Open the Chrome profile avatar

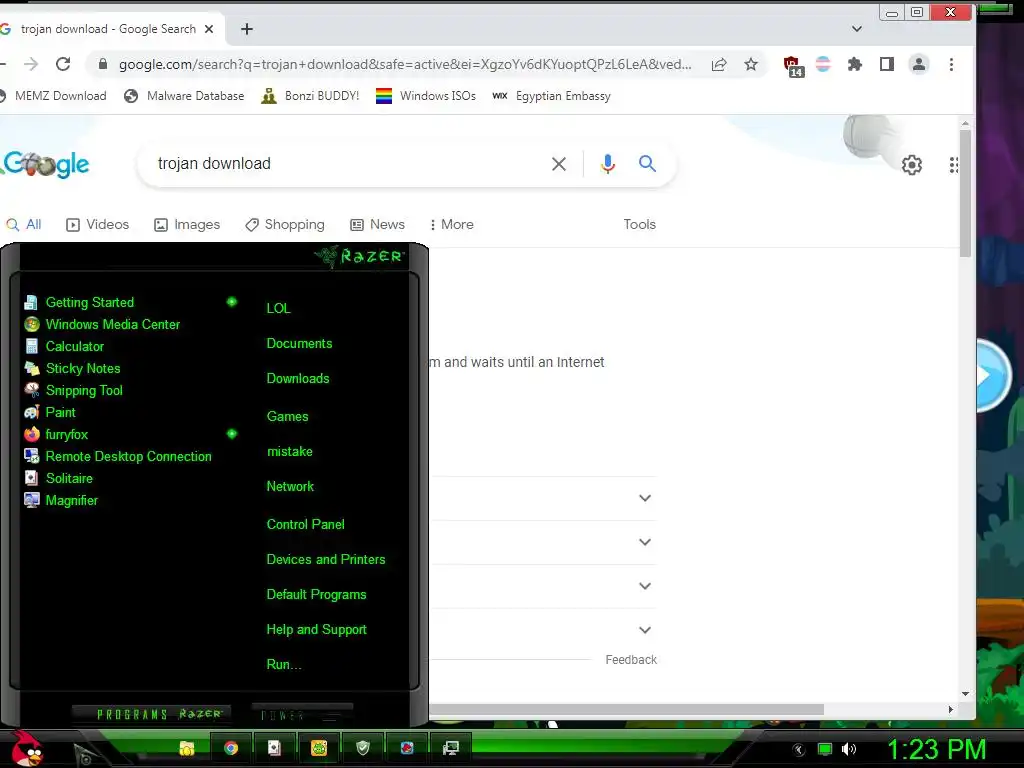(918, 64)
